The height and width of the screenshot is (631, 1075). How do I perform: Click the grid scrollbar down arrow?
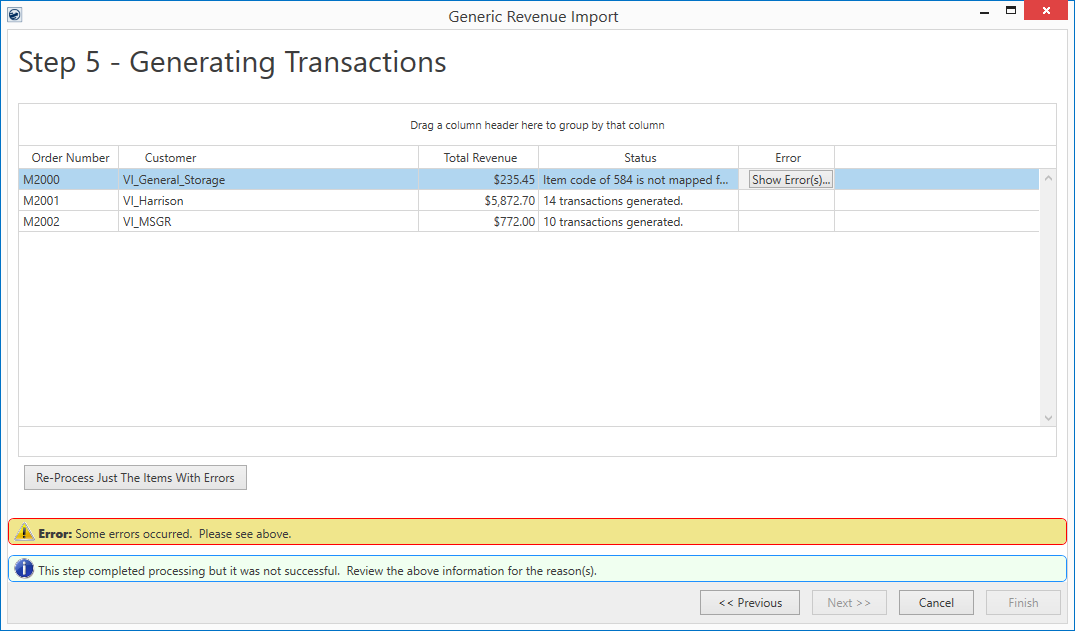click(x=1048, y=418)
